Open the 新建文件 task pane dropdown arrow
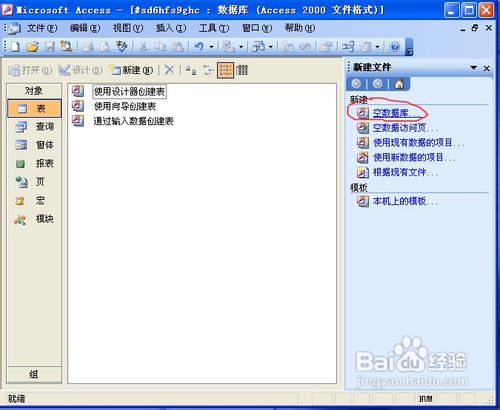 (x=473, y=68)
